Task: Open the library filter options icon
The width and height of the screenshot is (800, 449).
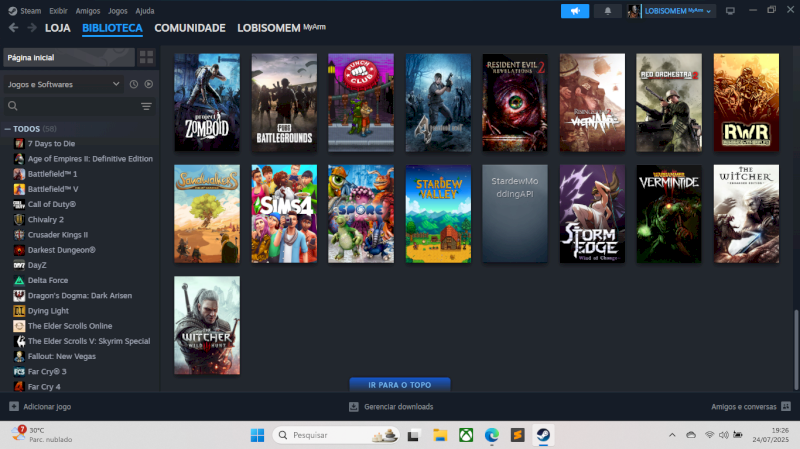Action: [146, 106]
